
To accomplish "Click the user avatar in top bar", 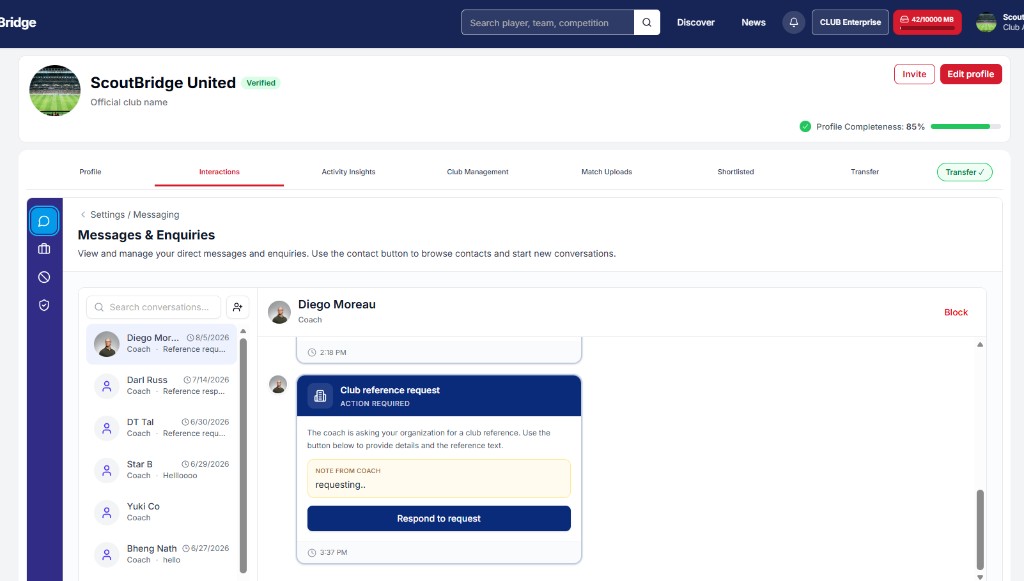I will coord(986,22).
